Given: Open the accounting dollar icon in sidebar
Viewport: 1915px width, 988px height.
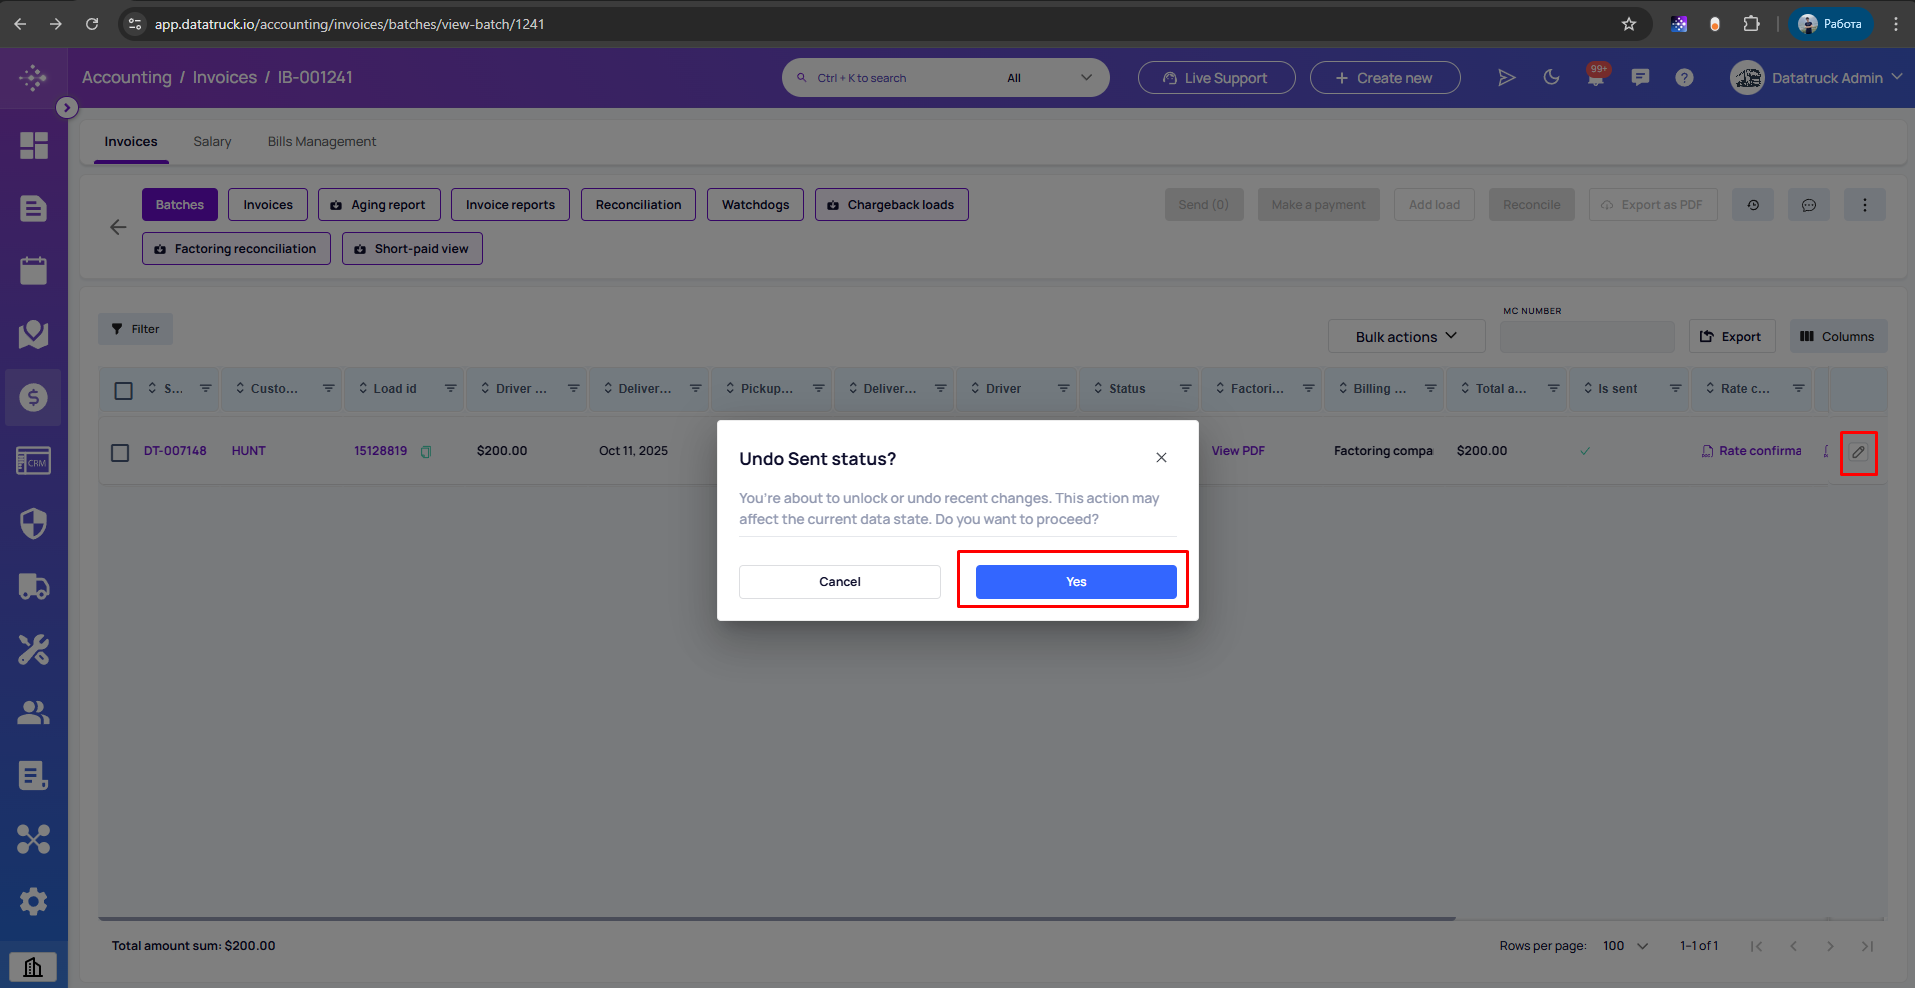Looking at the screenshot, I should (x=34, y=398).
